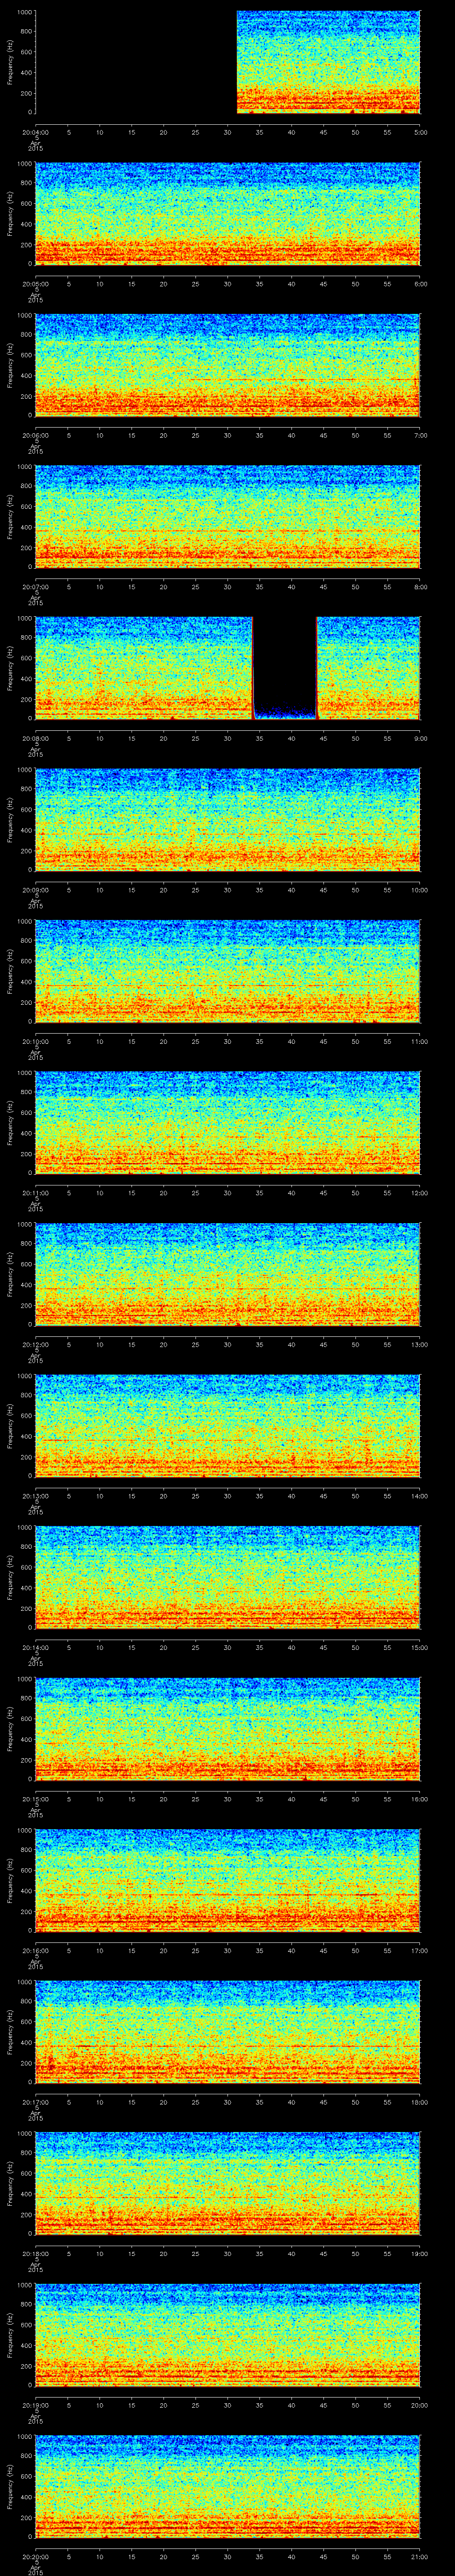455x2576 pixels.
Task: Click the spectrogram panel starting at 20:15:00
Action: (x=228, y=1728)
